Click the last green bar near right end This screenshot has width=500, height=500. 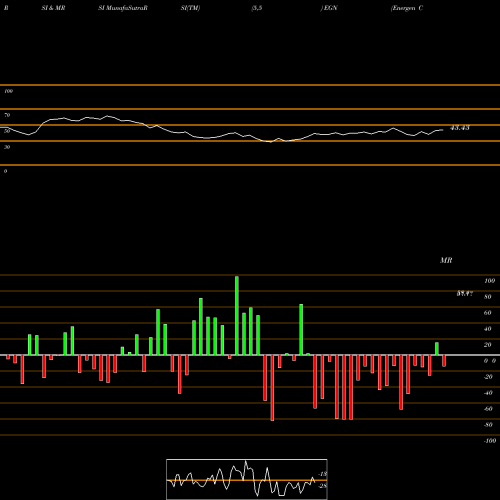437,349
